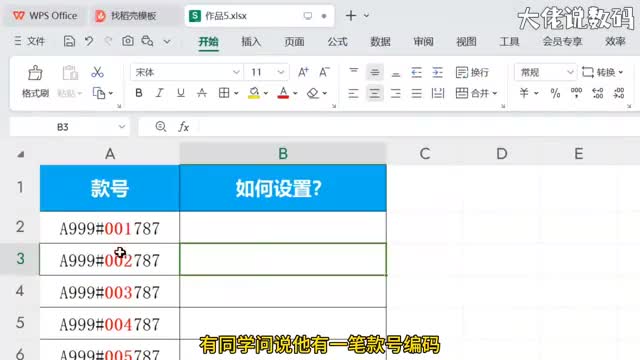The height and width of the screenshot is (360, 640).
Task: Toggle italic formatting
Action: (x=160, y=93)
